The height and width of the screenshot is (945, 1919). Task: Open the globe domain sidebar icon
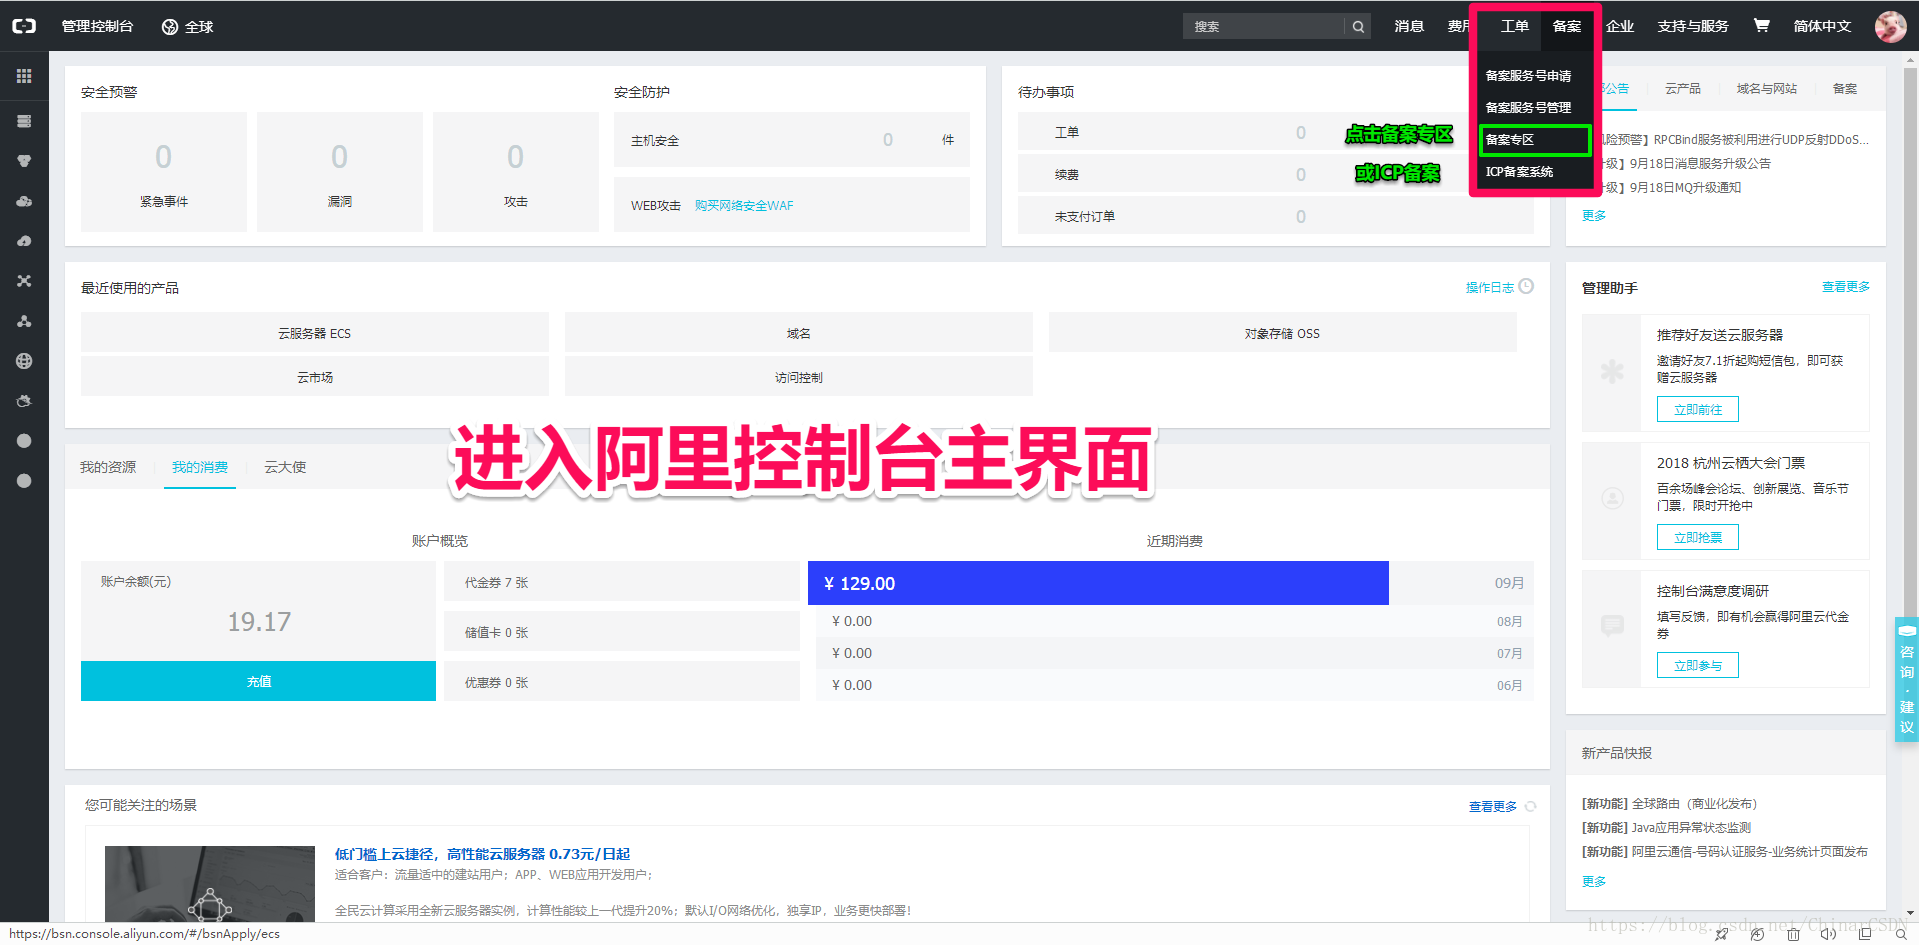[x=24, y=361]
